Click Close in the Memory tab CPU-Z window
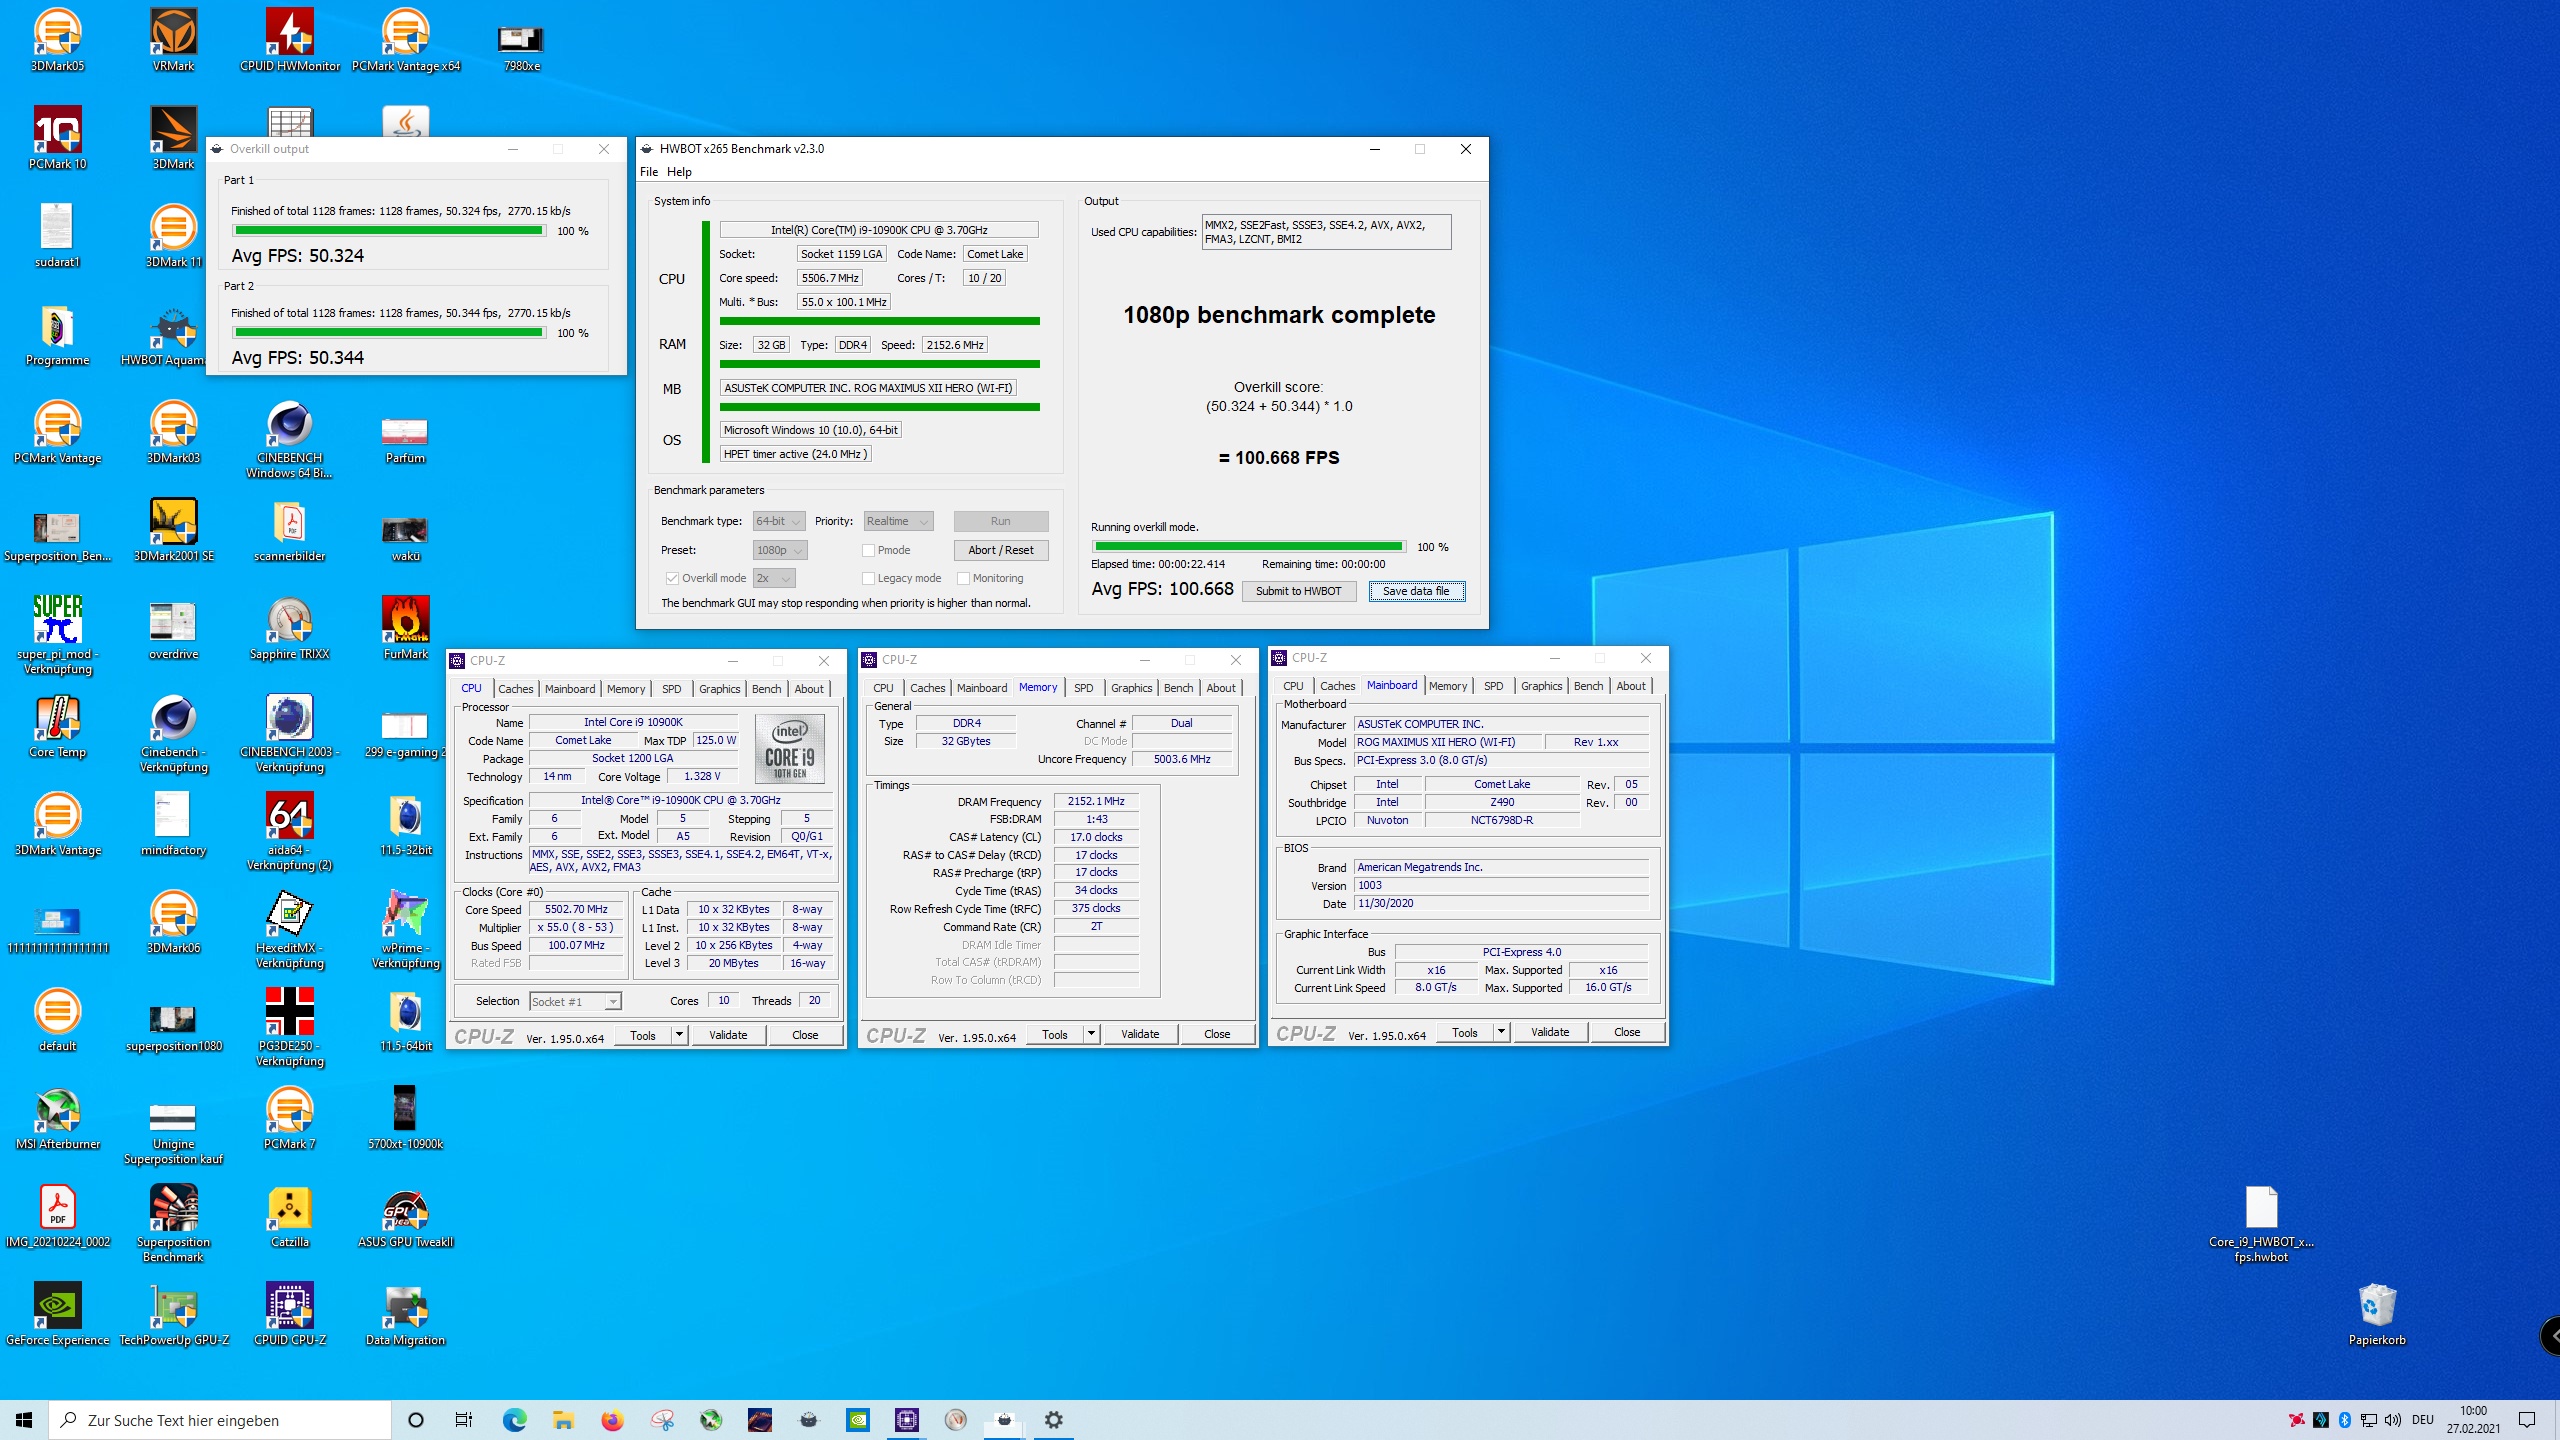Viewport: 2560px width, 1440px height. 1217,1034
